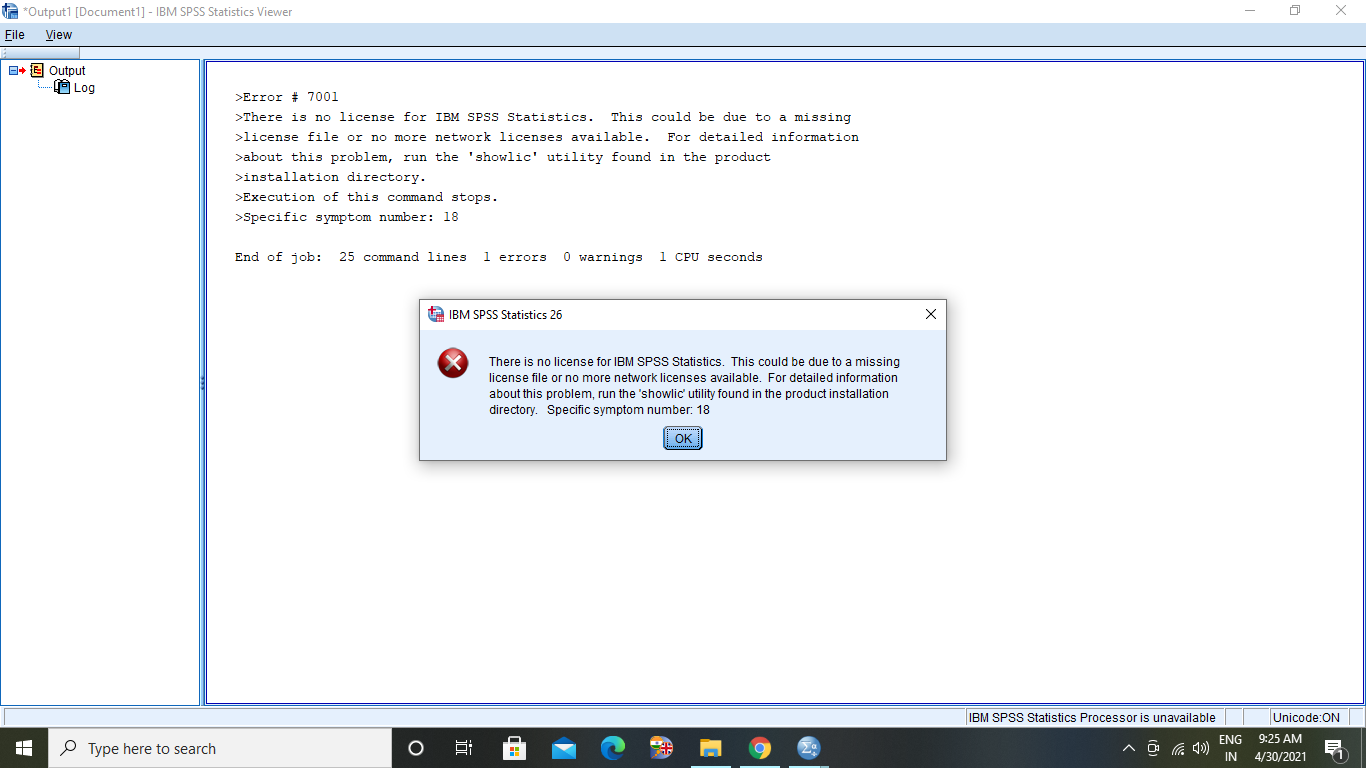Open Mail app from the taskbar

click(x=564, y=748)
